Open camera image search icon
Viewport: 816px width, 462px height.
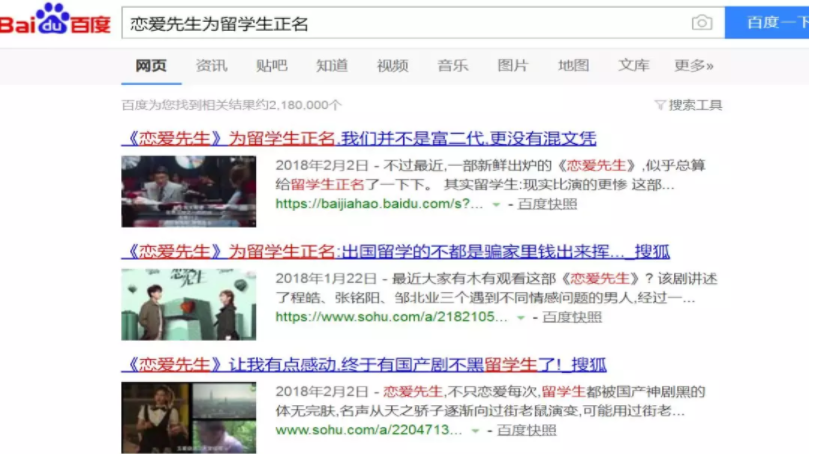[x=702, y=23]
